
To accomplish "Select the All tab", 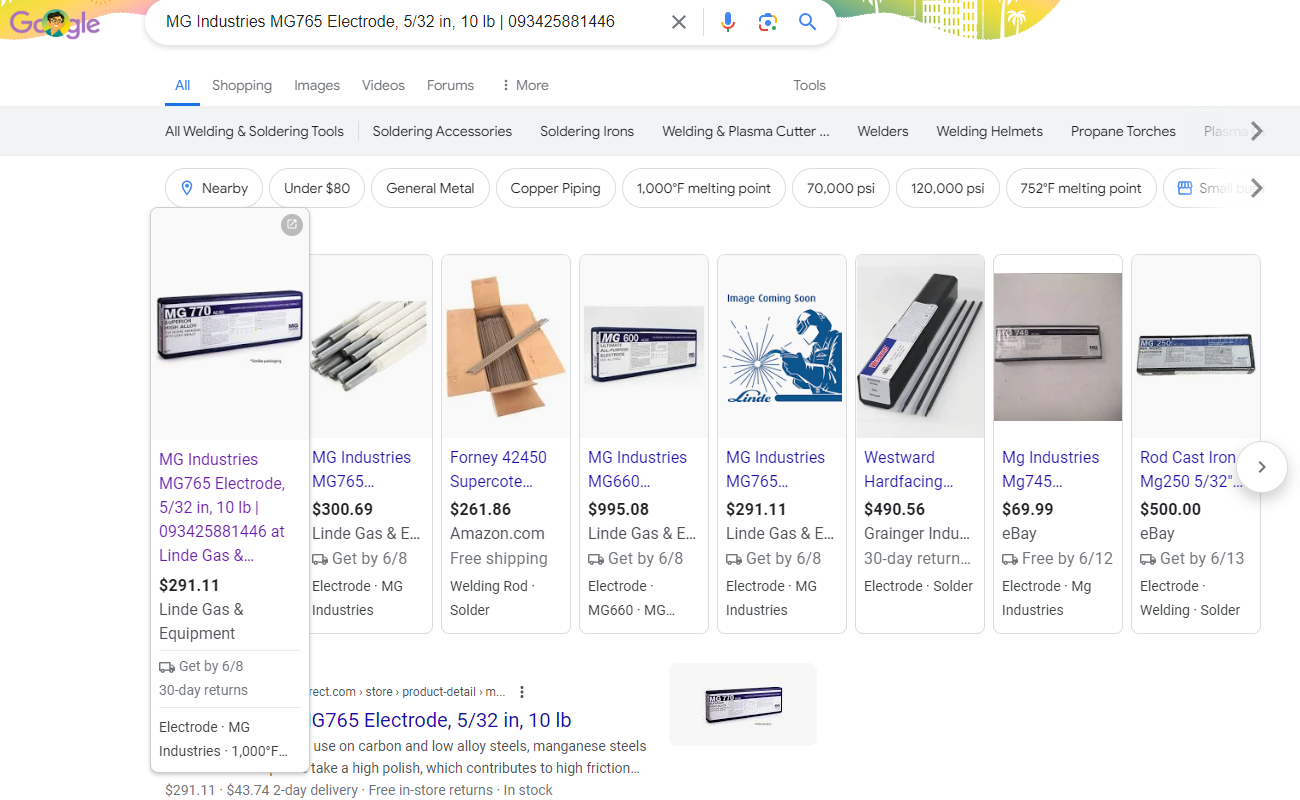I will click(182, 85).
